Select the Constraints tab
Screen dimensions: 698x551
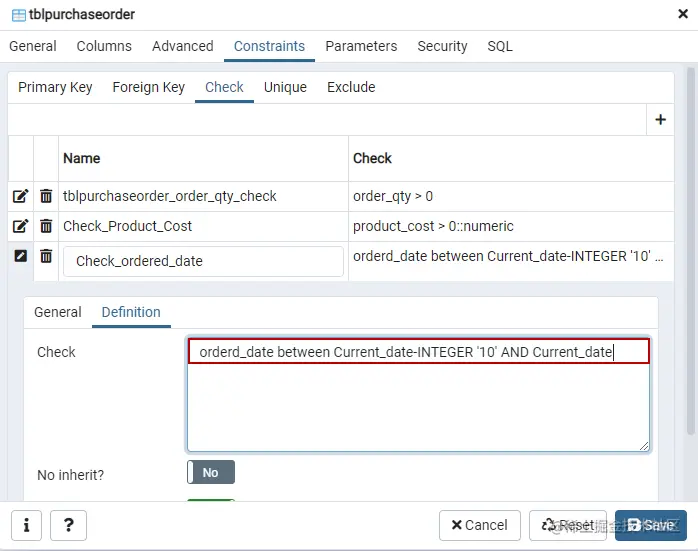click(269, 46)
